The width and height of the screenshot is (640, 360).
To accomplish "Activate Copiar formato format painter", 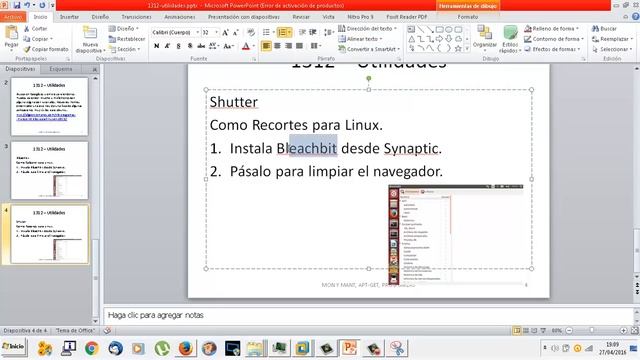I will coord(46,49).
